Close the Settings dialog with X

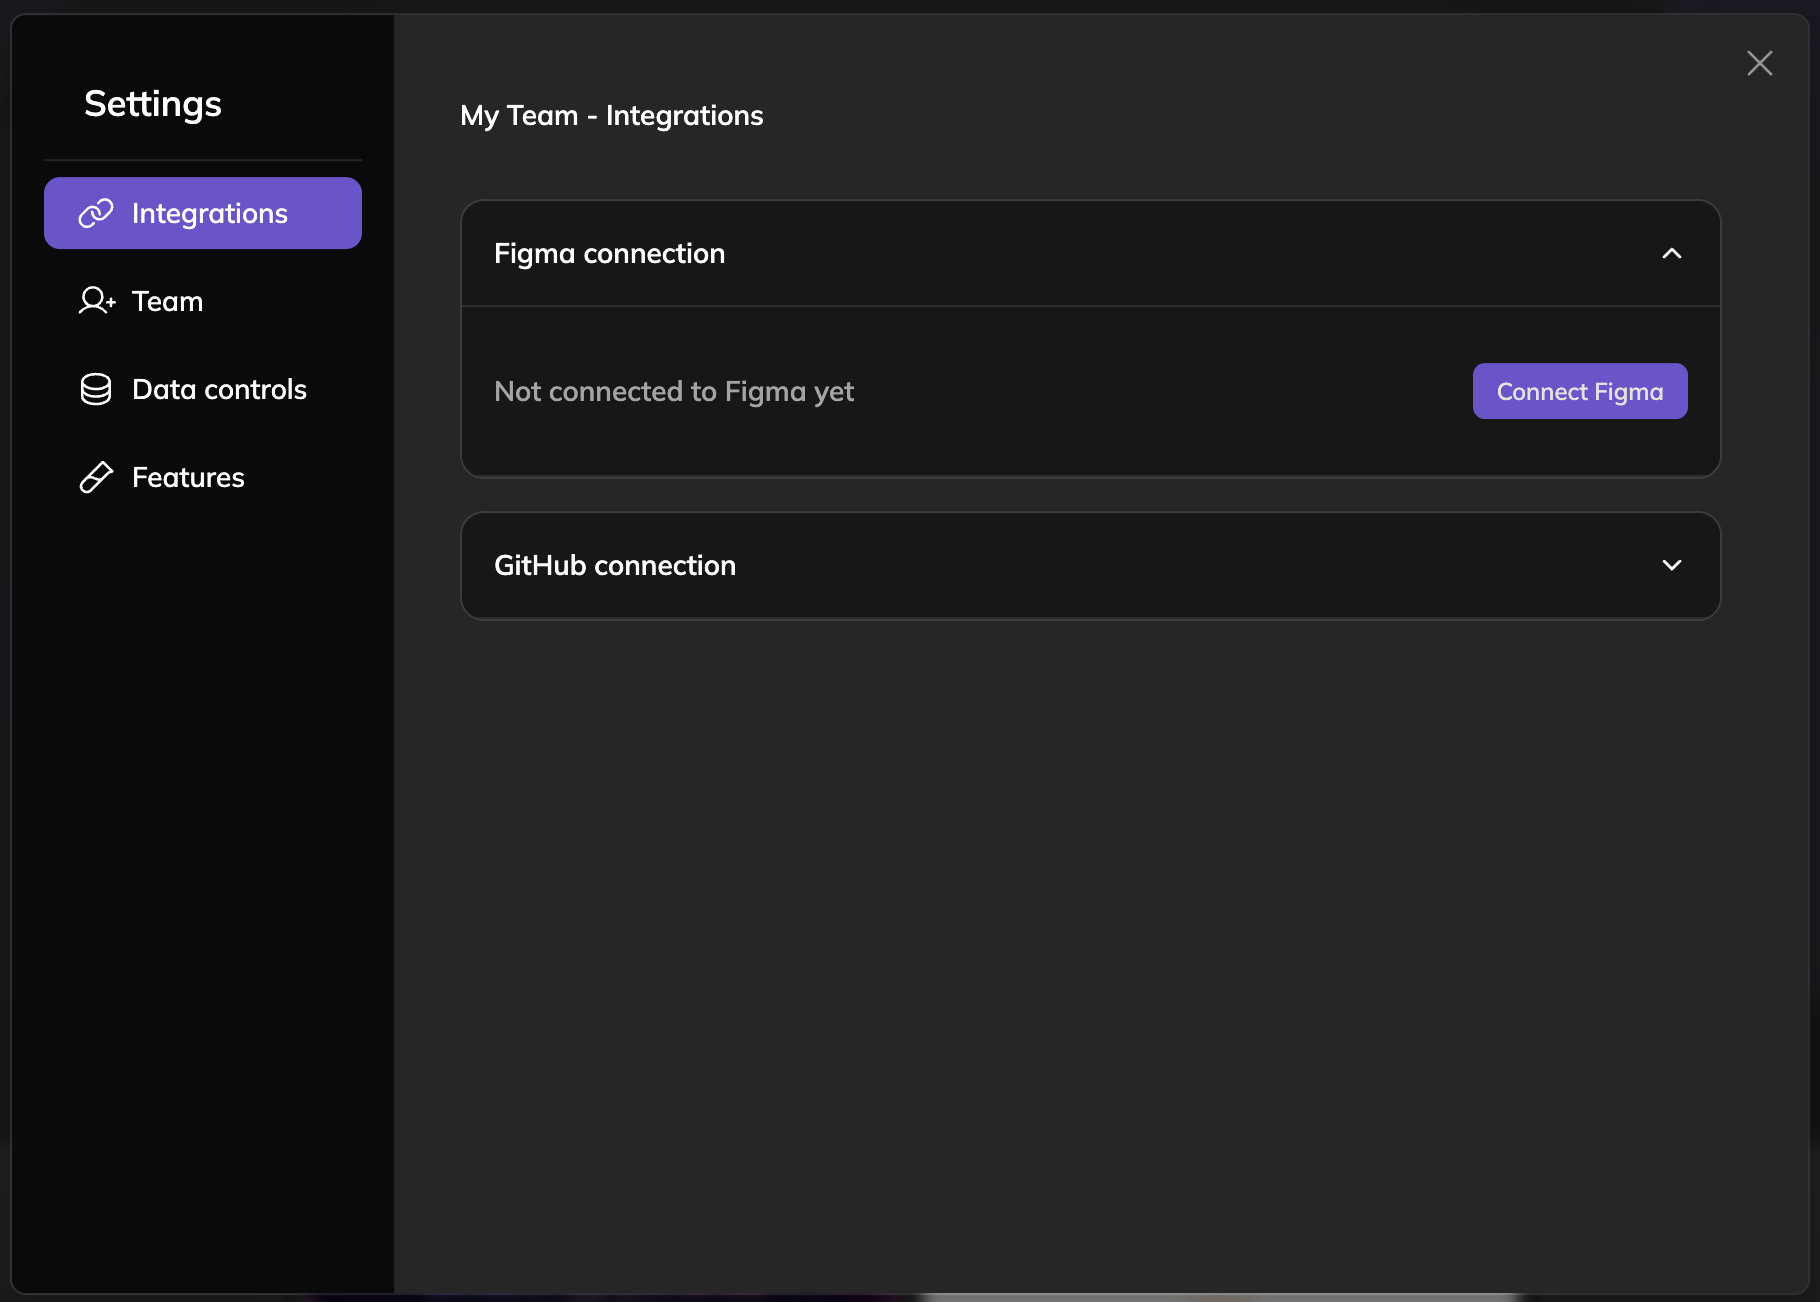pos(1760,63)
